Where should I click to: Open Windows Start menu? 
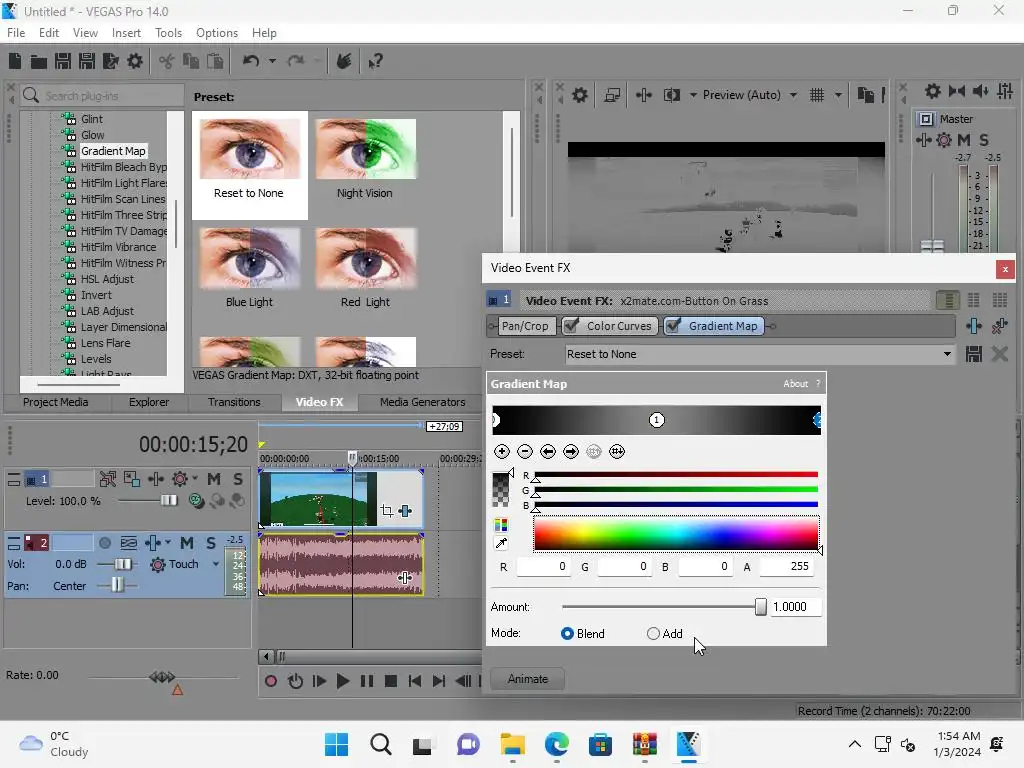click(x=336, y=744)
